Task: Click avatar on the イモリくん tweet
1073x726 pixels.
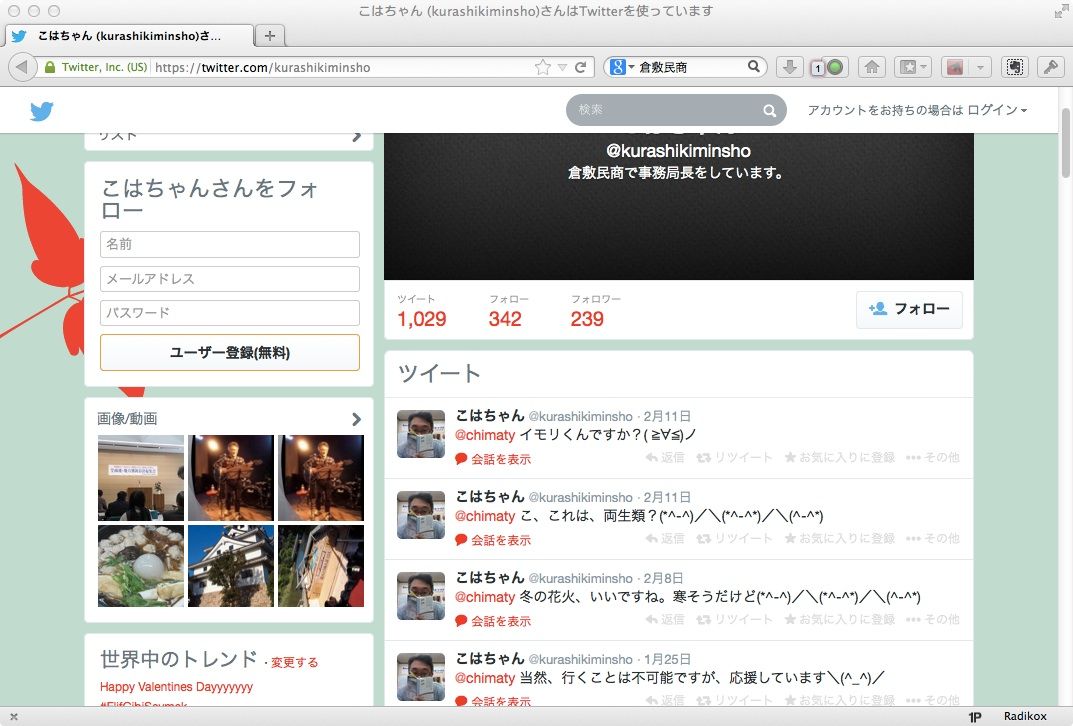Action: (421, 434)
